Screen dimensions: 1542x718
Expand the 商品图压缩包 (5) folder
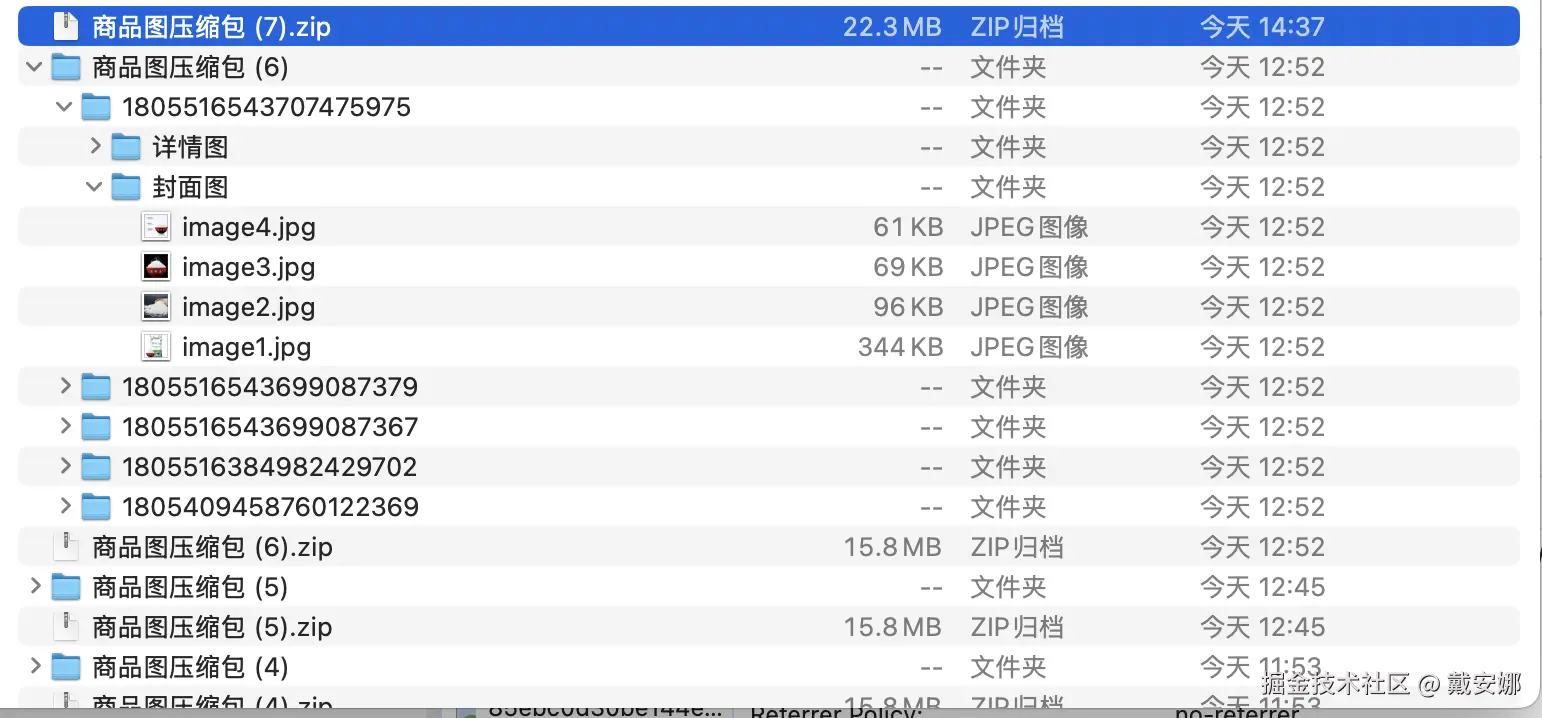(x=36, y=586)
